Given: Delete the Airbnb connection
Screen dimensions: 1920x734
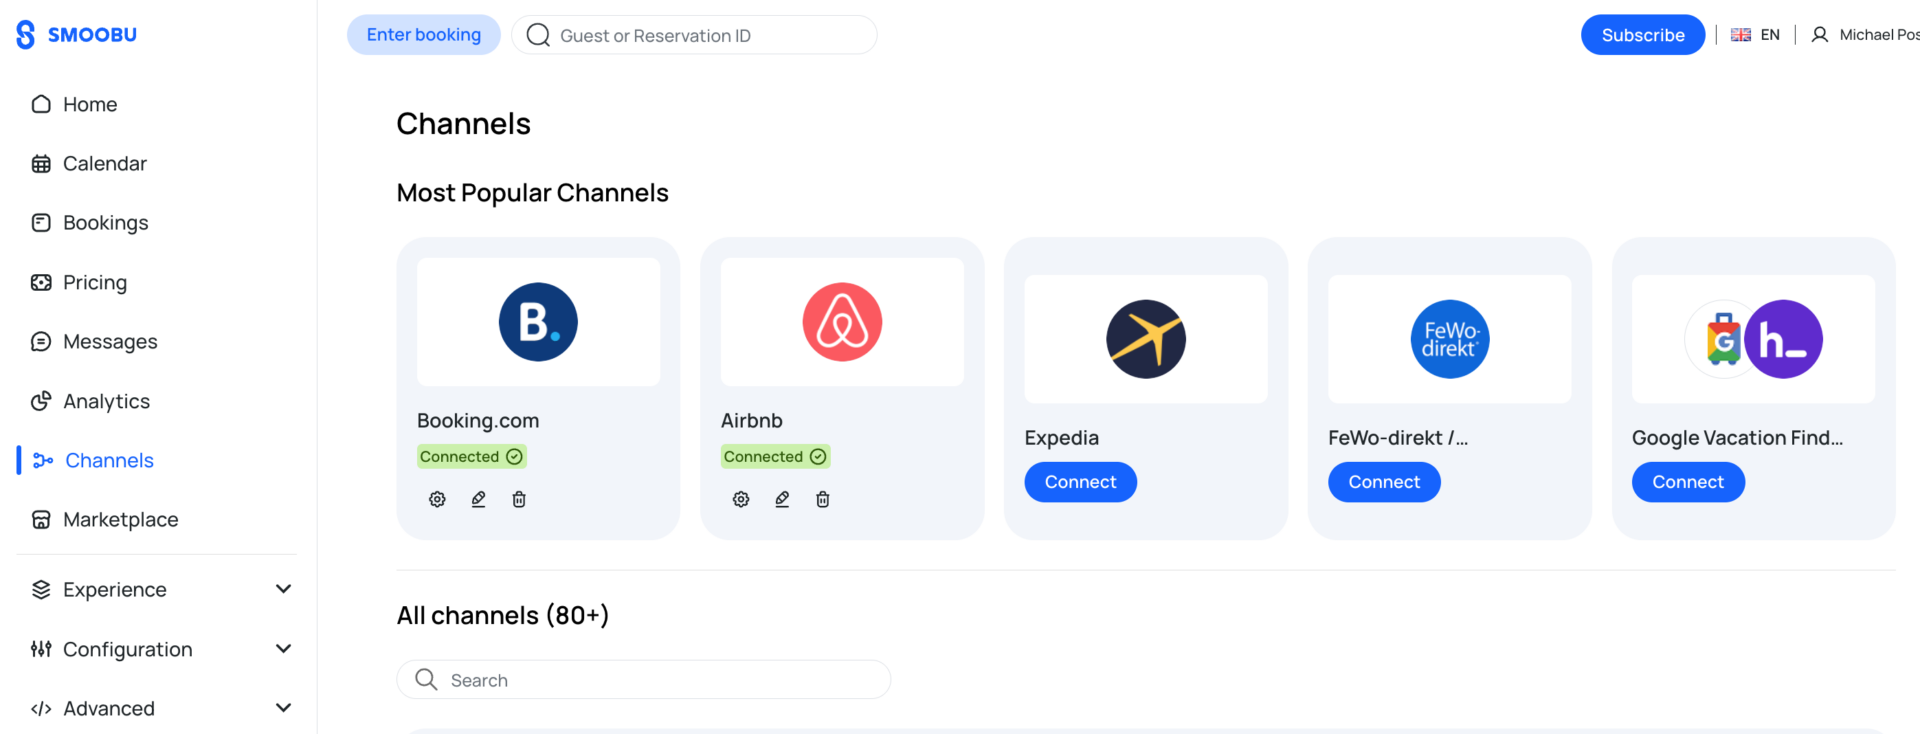Looking at the screenshot, I should click(x=823, y=499).
